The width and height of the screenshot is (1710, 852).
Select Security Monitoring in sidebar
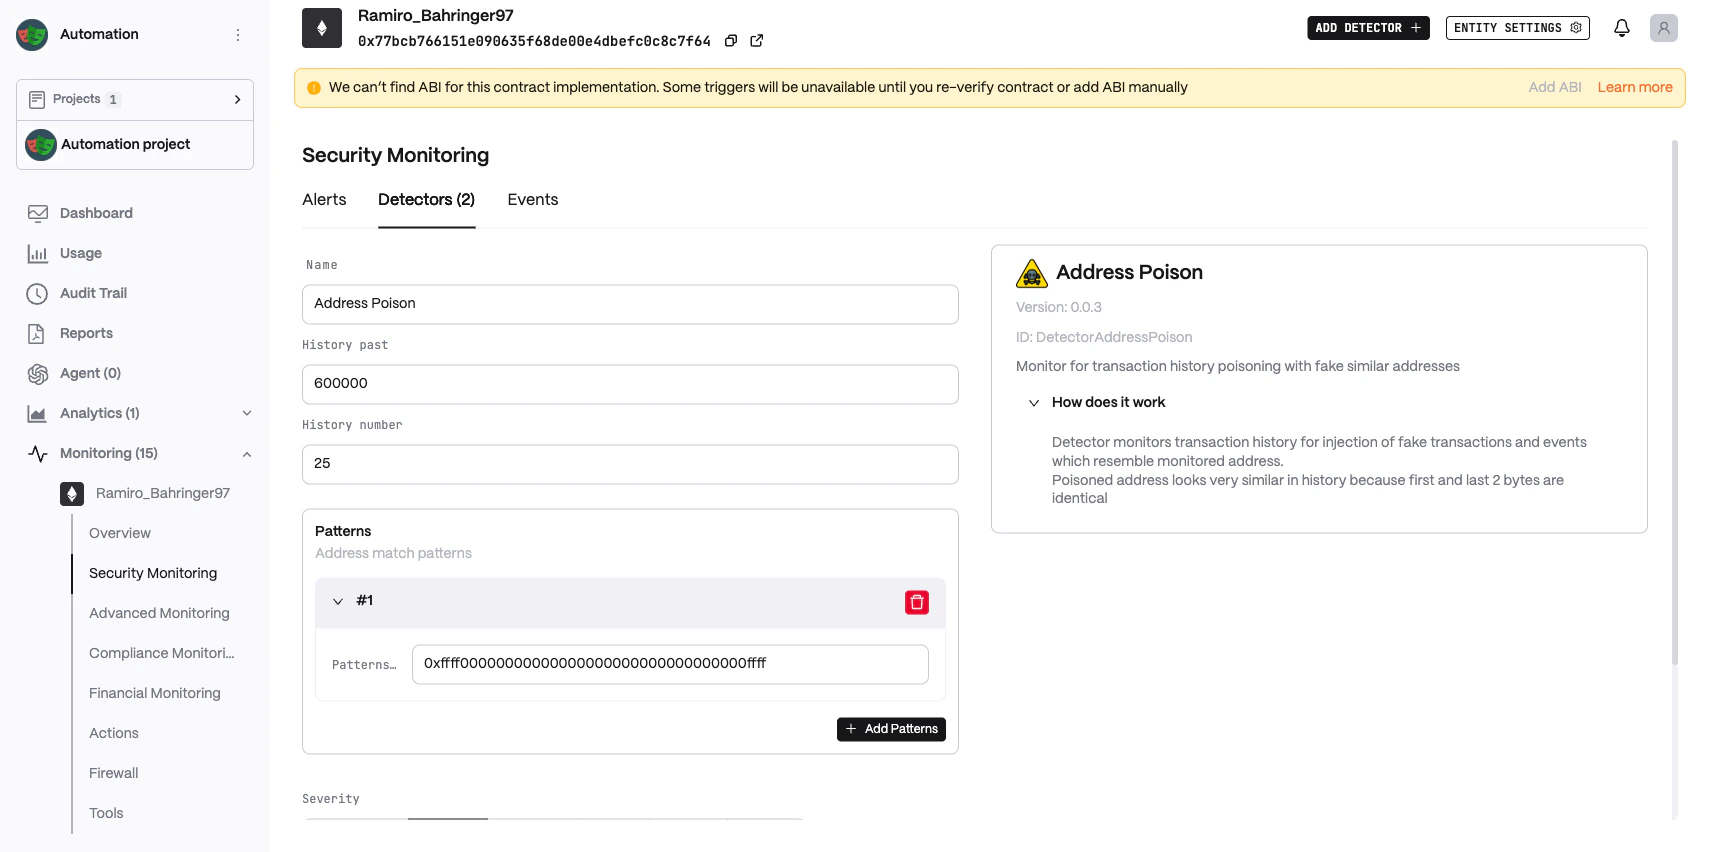153,573
